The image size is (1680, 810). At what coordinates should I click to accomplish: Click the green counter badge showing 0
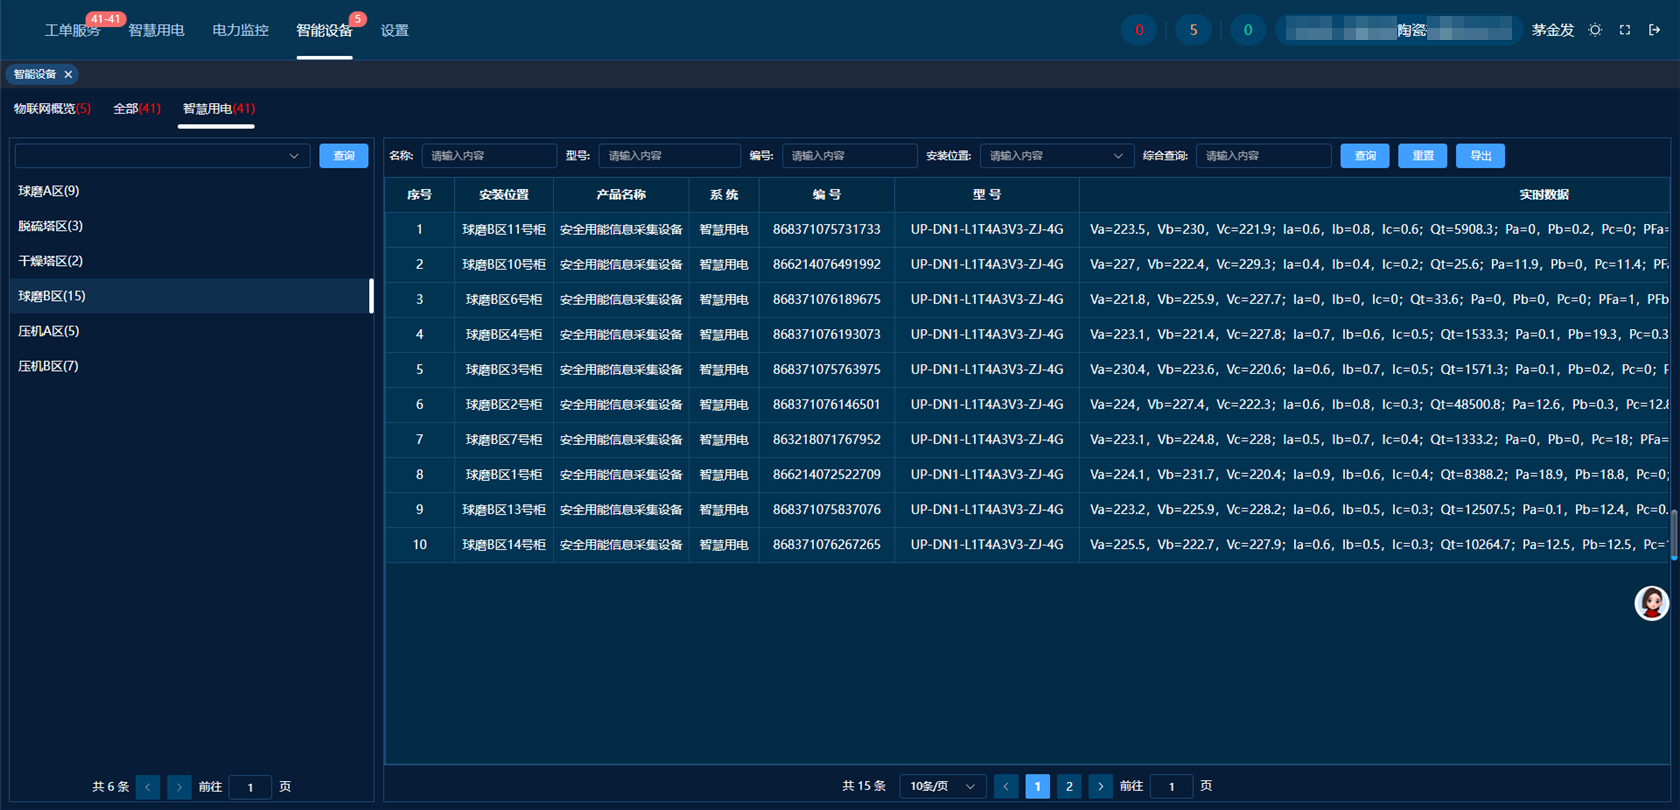pyautogui.click(x=1247, y=30)
